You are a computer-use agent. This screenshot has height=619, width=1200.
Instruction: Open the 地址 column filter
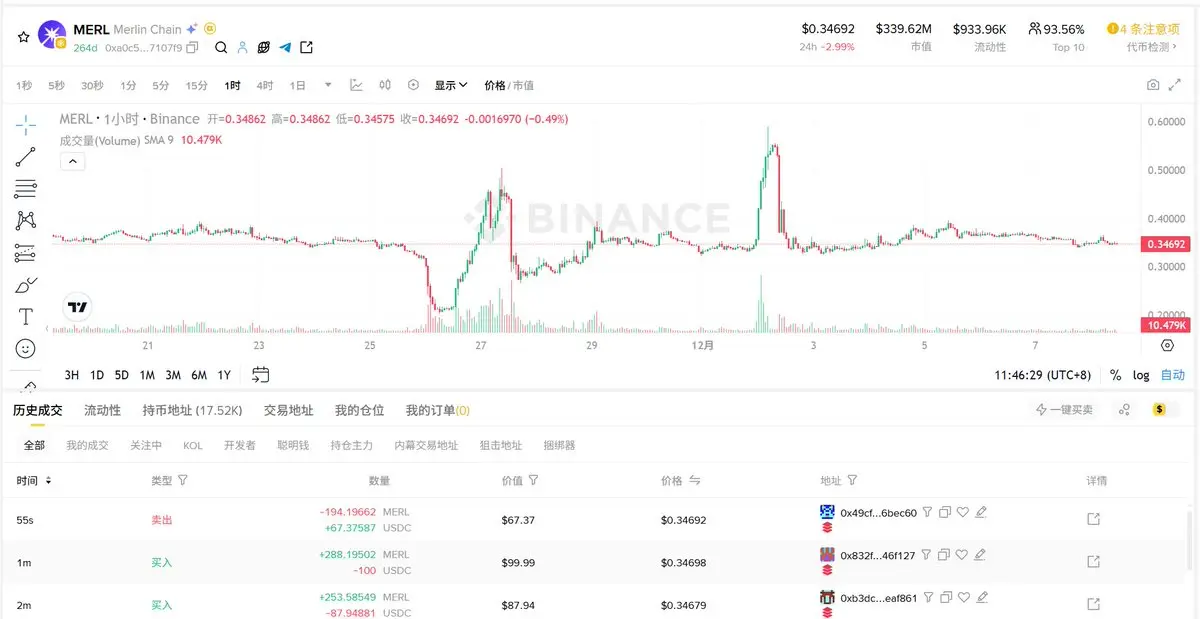pos(852,481)
